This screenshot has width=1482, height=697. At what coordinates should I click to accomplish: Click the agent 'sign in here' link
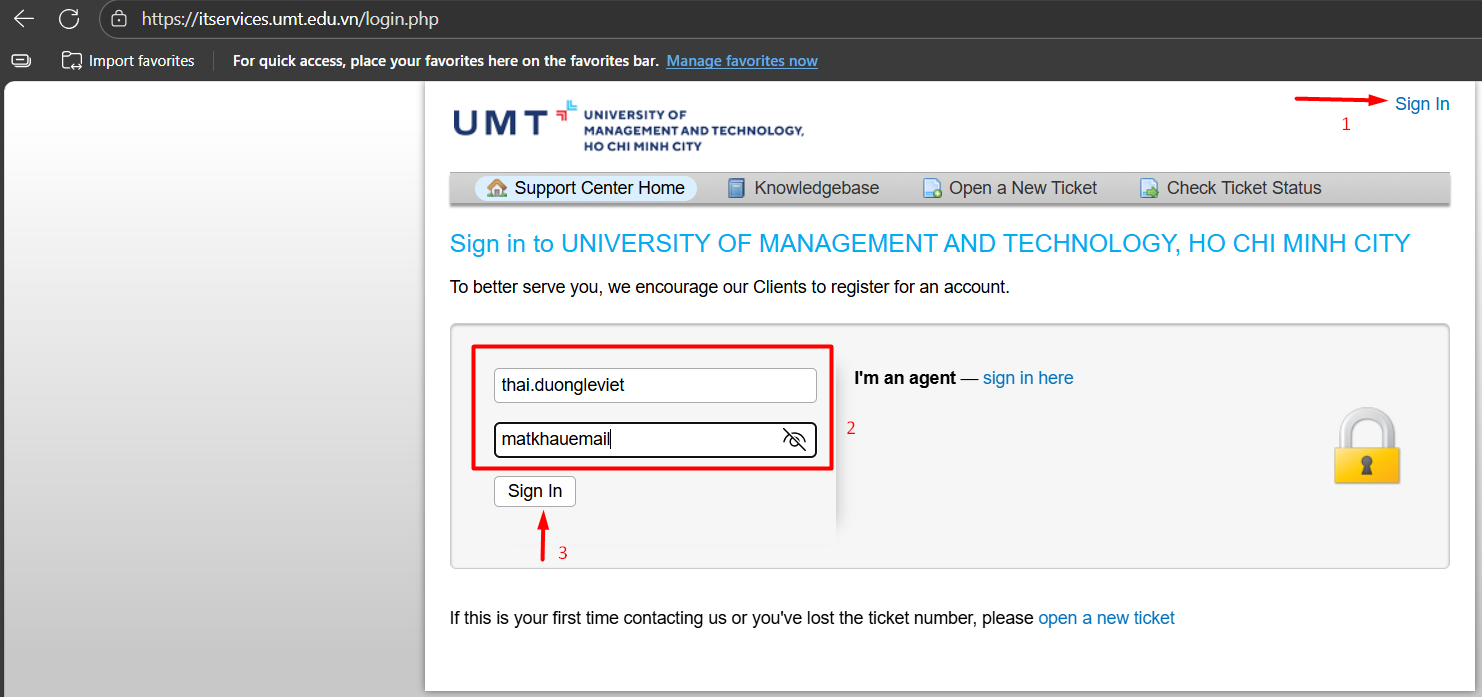(1027, 378)
